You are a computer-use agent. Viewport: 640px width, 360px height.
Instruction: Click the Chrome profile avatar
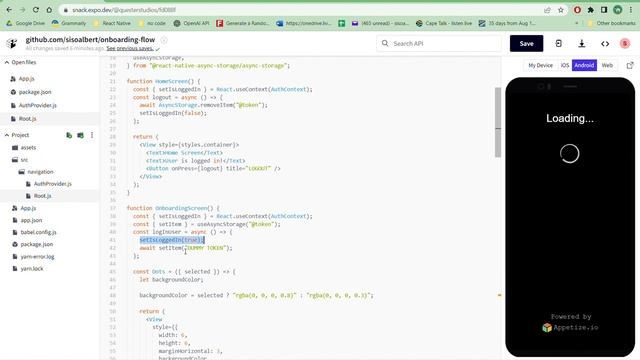[618, 10]
